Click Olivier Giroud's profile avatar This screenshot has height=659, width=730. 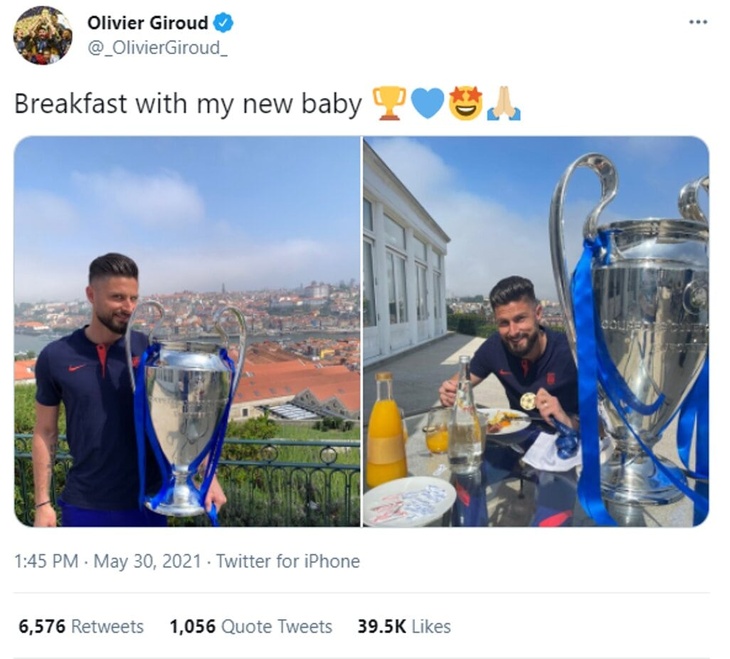43,35
